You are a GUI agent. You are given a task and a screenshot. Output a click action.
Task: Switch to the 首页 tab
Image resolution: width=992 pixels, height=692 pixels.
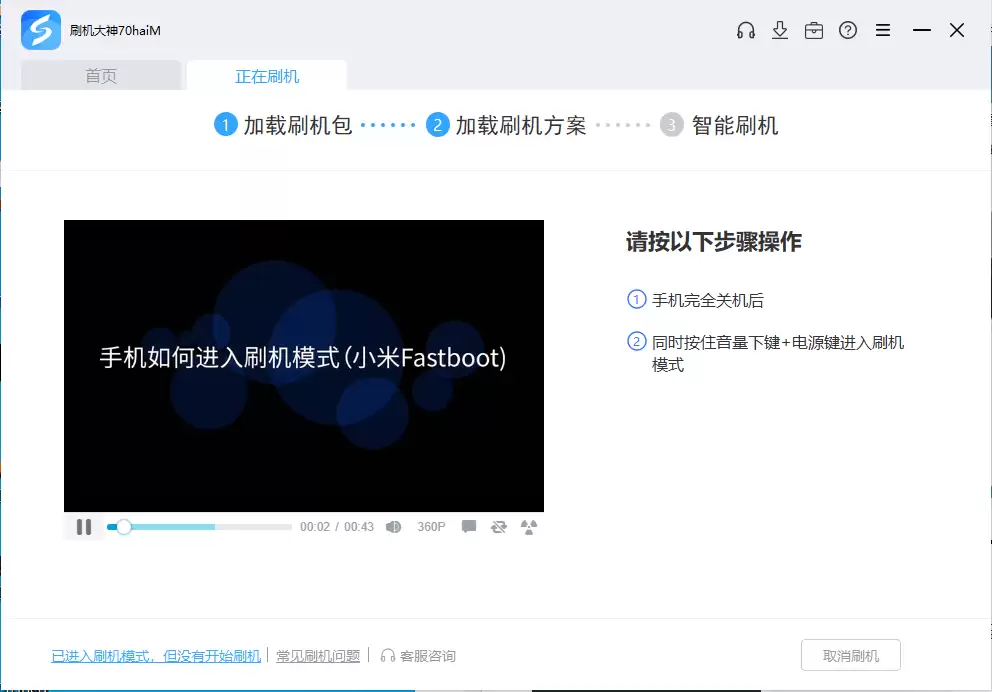101,76
